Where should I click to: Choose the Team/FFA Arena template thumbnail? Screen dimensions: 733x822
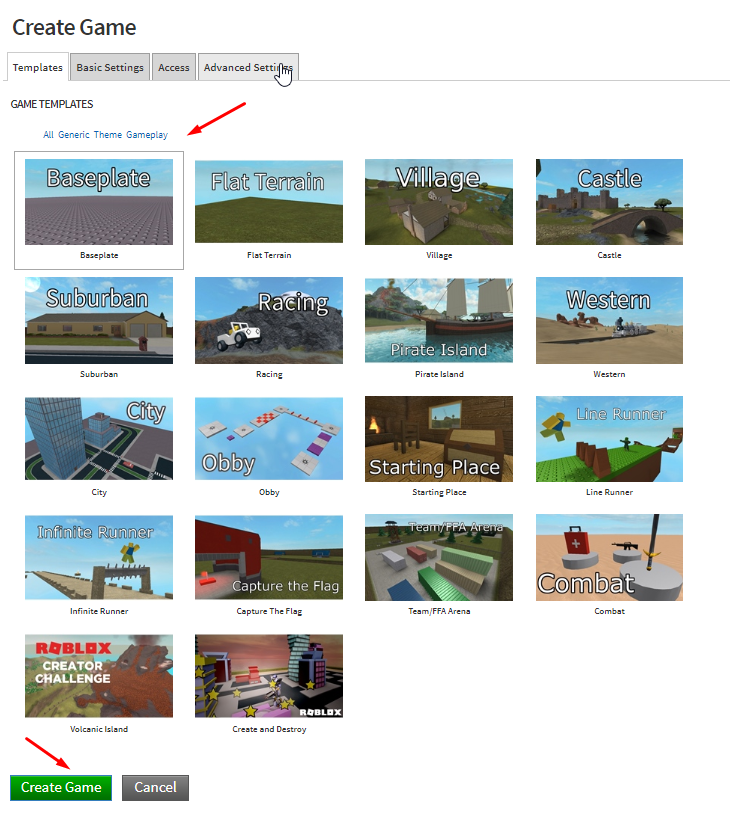[x=439, y=557]
